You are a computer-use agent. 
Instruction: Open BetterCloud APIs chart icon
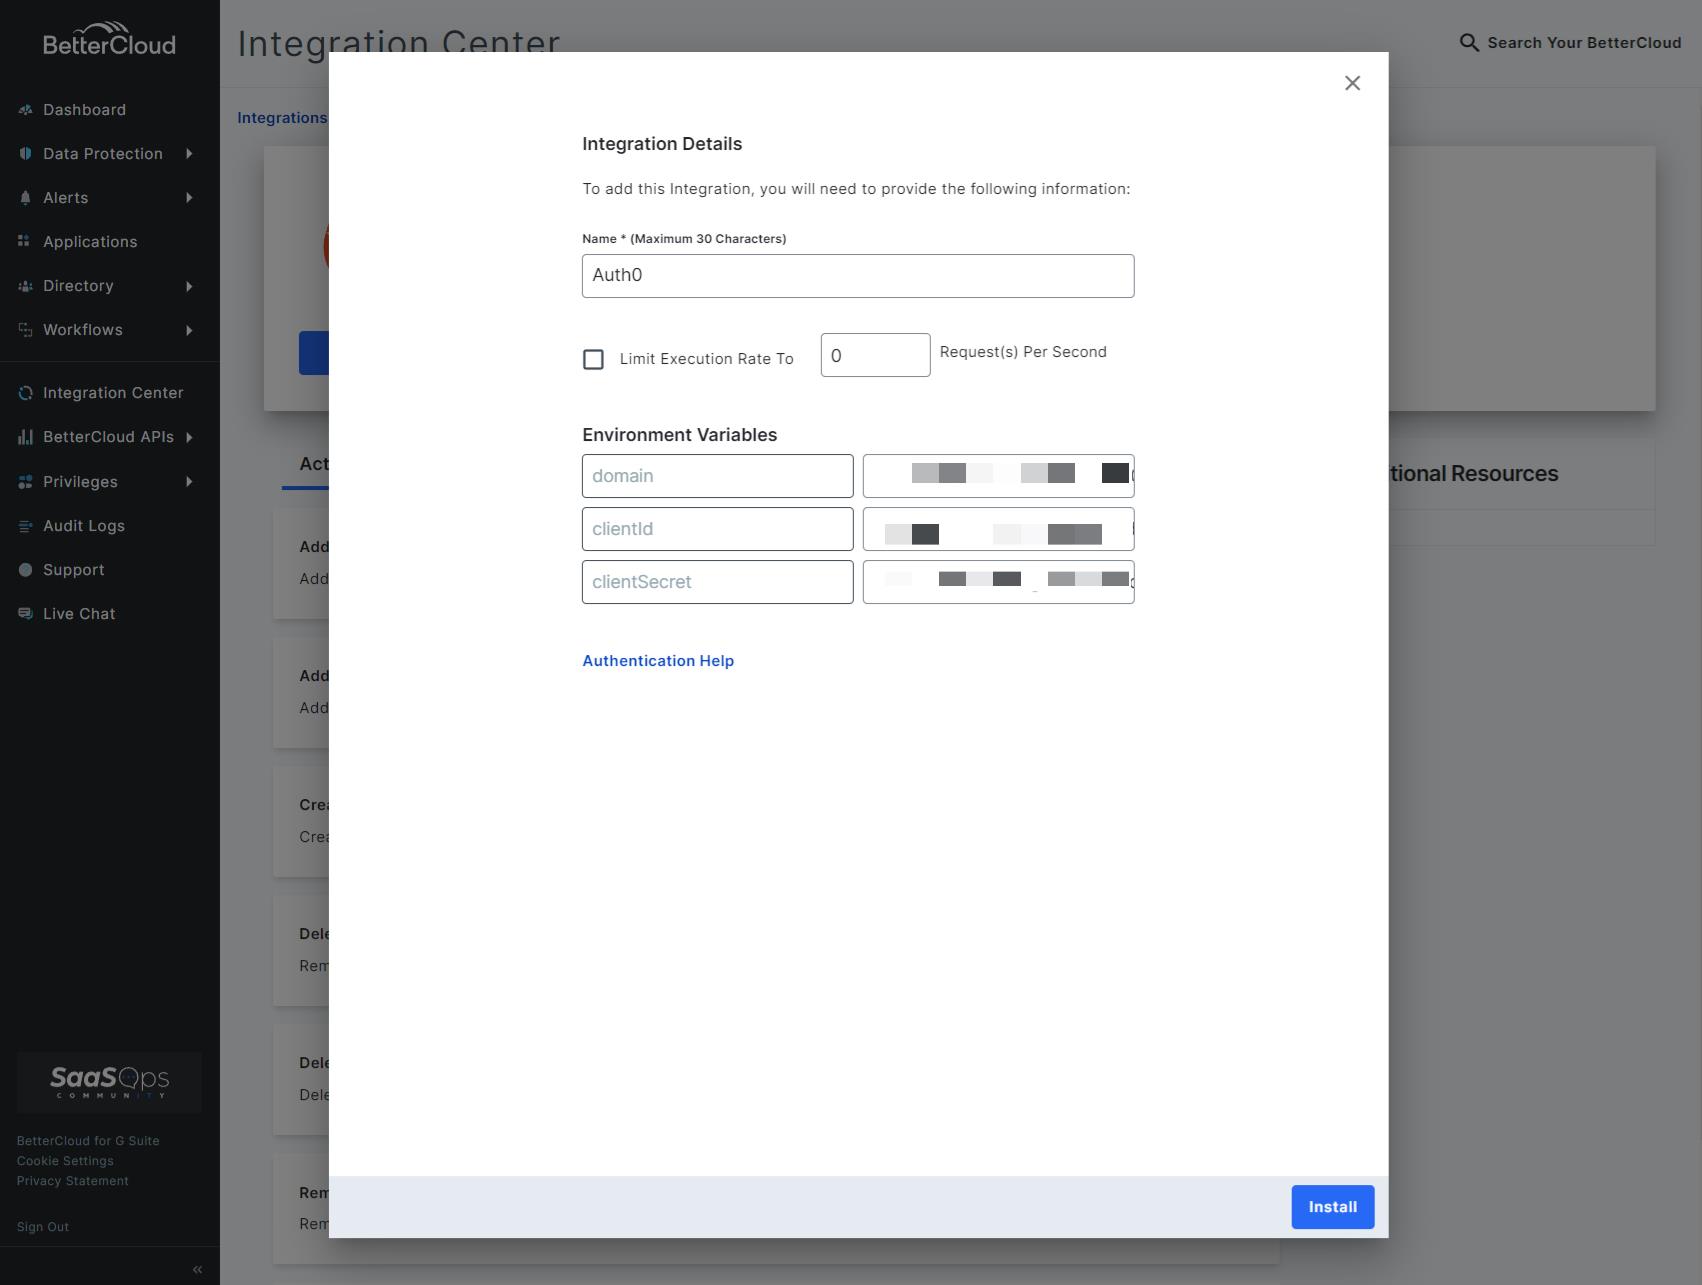pos(26,437)
